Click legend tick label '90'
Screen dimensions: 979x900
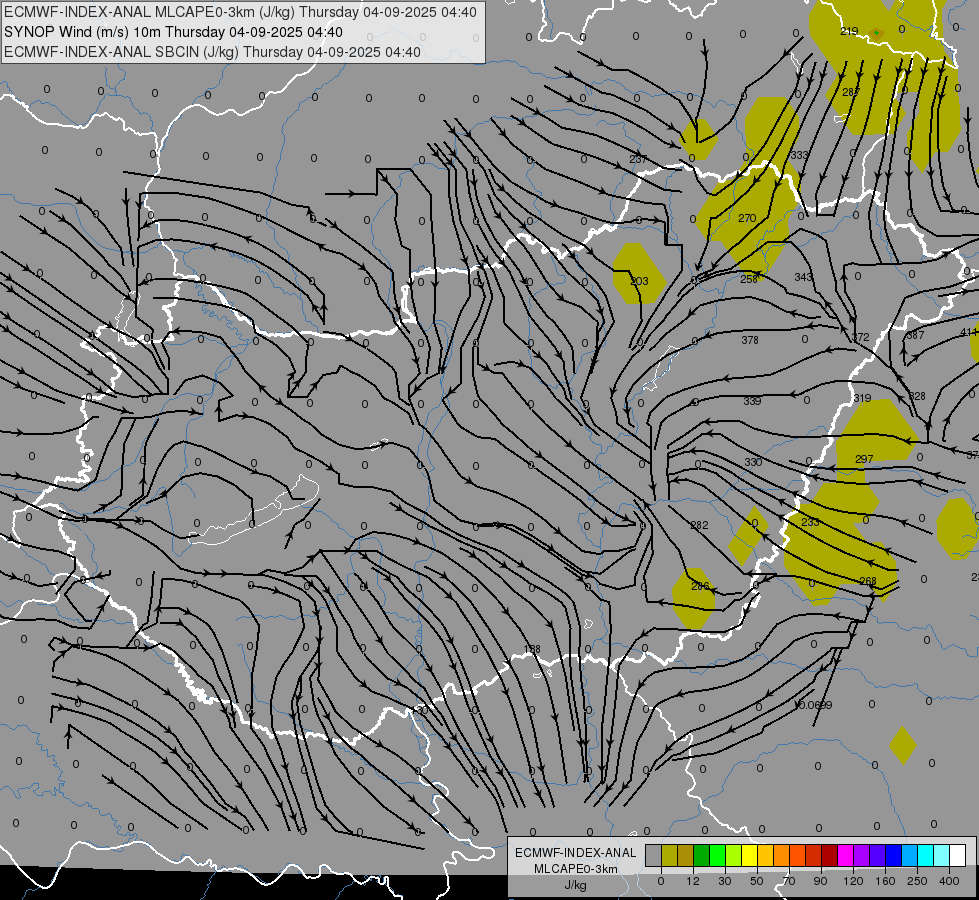pos(820,881)
